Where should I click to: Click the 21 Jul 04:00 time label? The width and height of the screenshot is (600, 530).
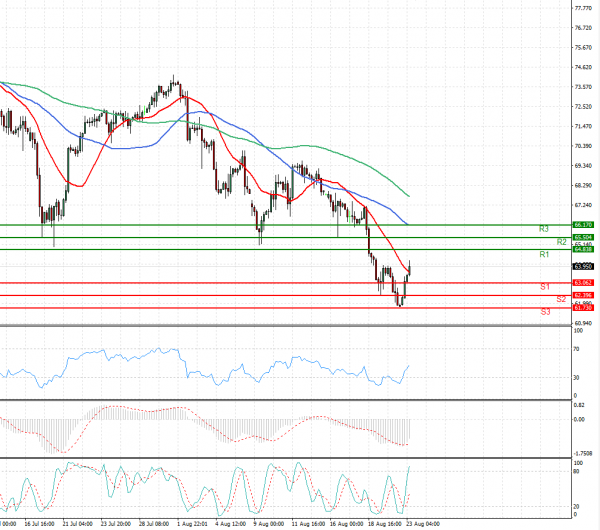(x=77, y=523)
